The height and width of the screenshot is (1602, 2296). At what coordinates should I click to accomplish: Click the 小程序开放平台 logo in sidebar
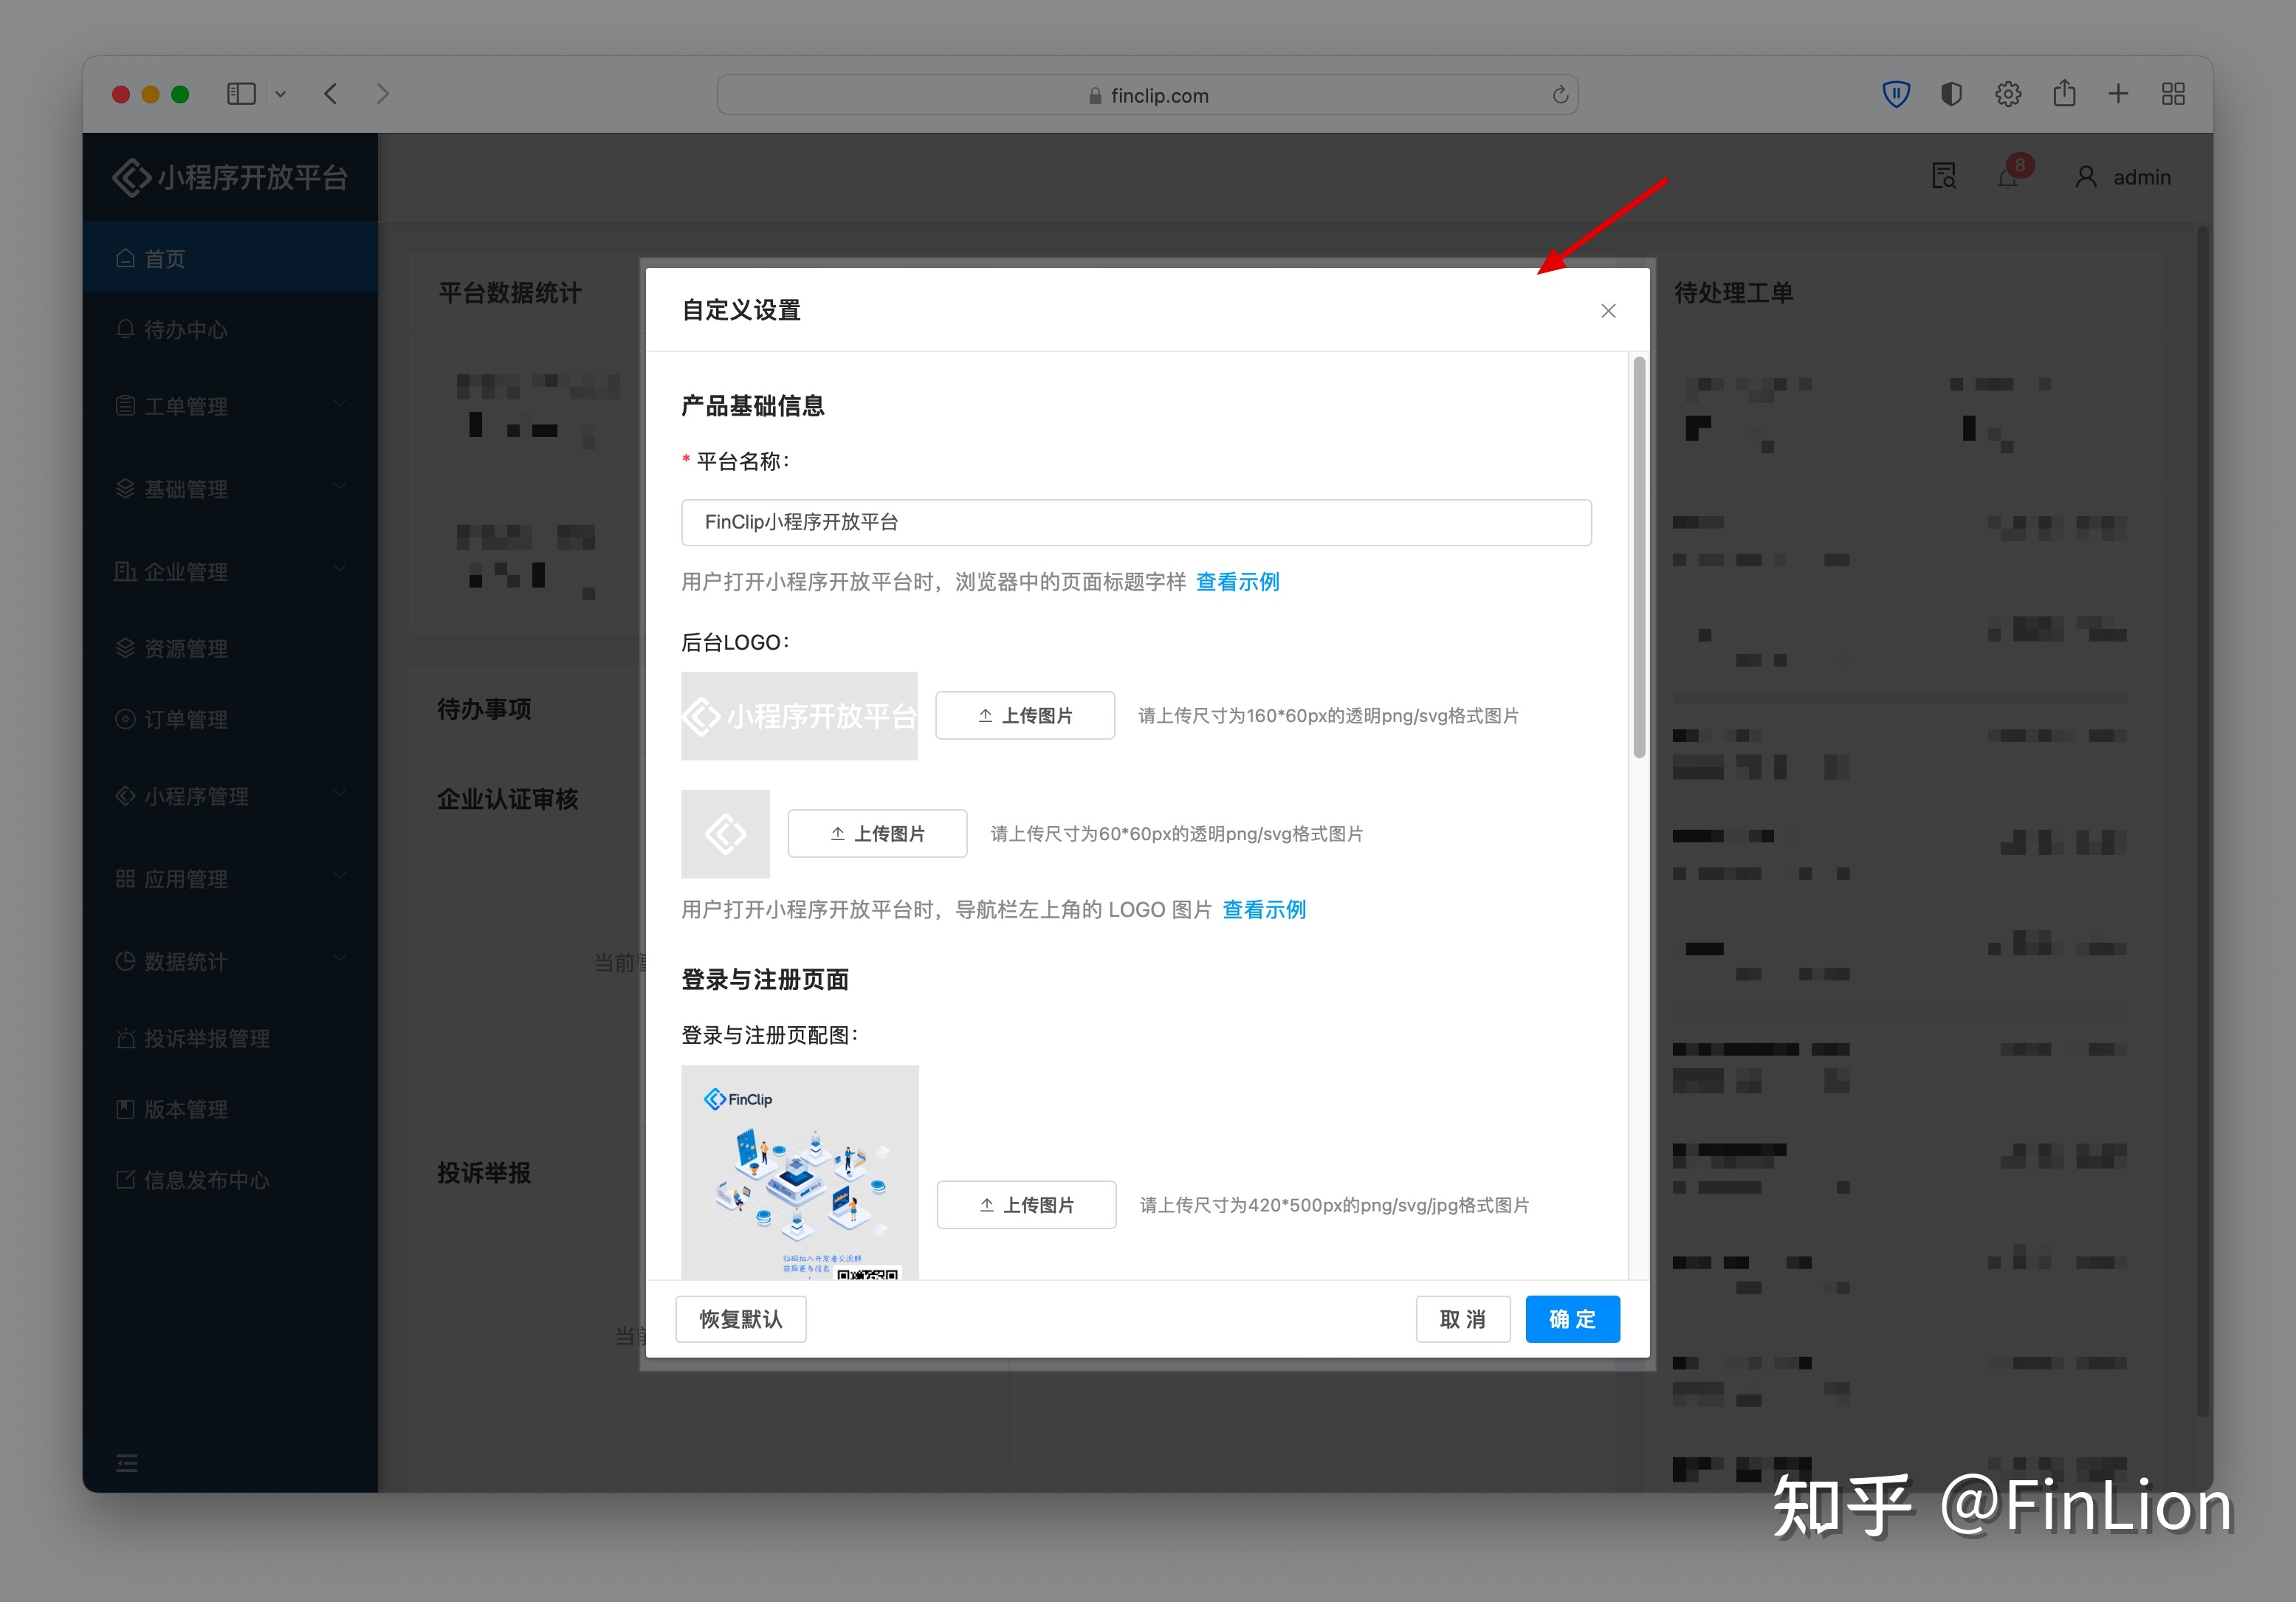coord(230,178)
